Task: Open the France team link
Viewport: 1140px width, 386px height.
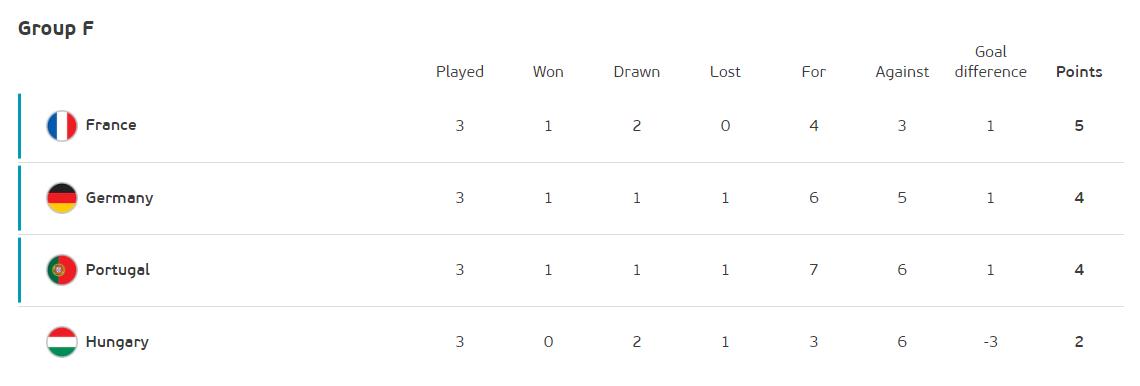Action: (x=111, y=125)
